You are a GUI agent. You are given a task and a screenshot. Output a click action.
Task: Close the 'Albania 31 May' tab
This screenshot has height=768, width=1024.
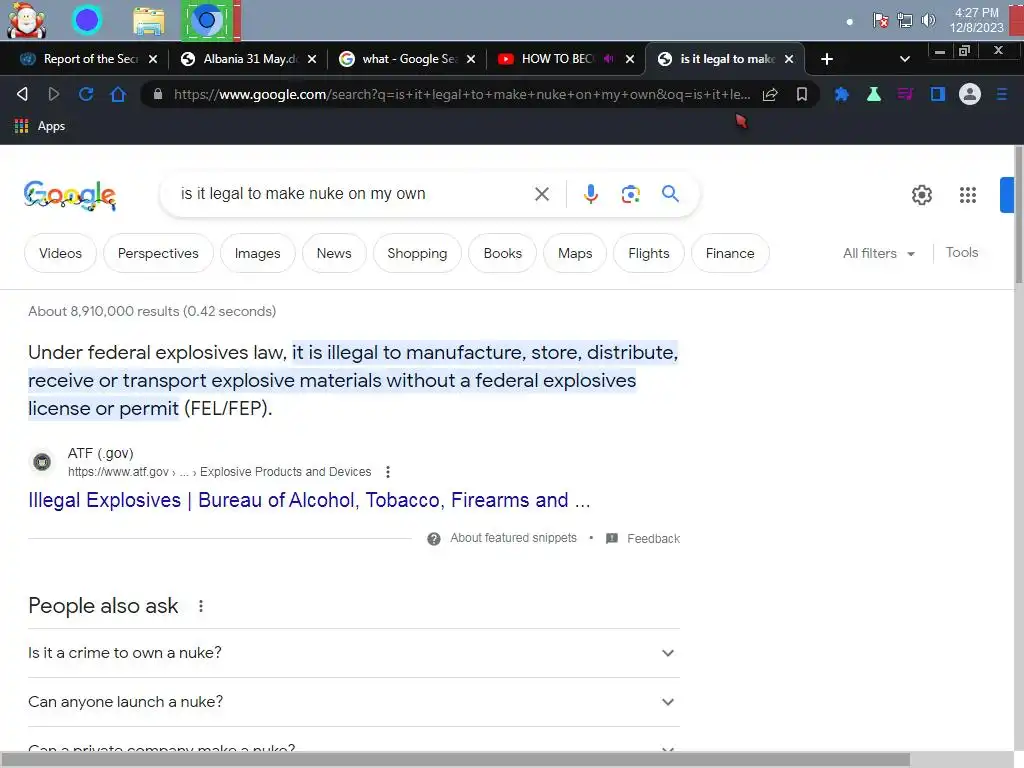click(x=312, y=59)
